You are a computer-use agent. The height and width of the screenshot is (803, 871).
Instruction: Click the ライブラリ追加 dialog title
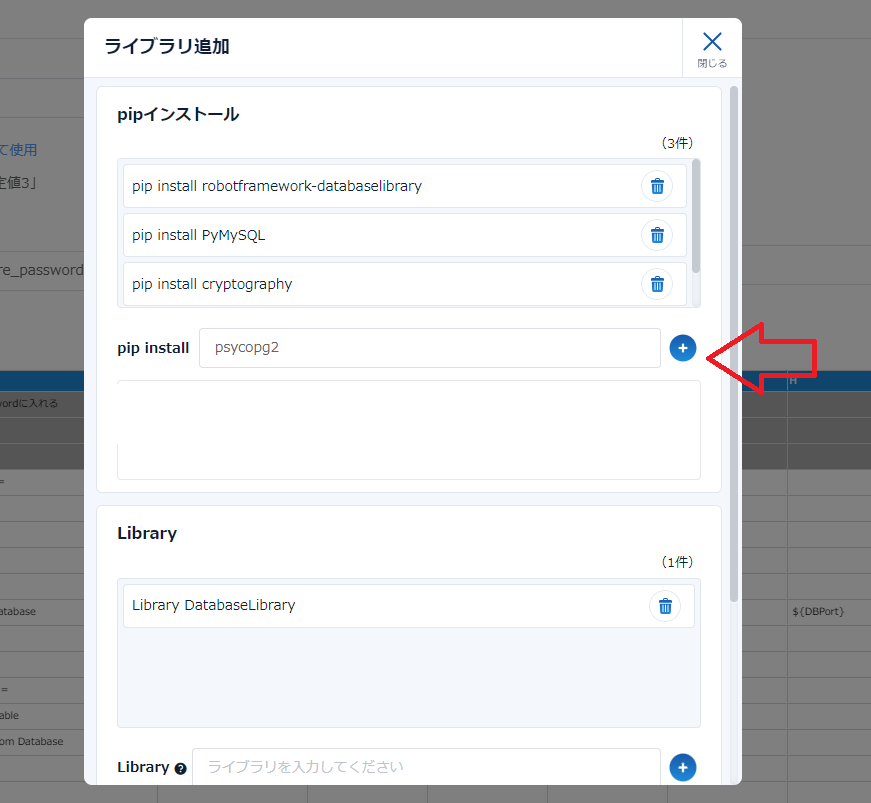pos(167,46)
